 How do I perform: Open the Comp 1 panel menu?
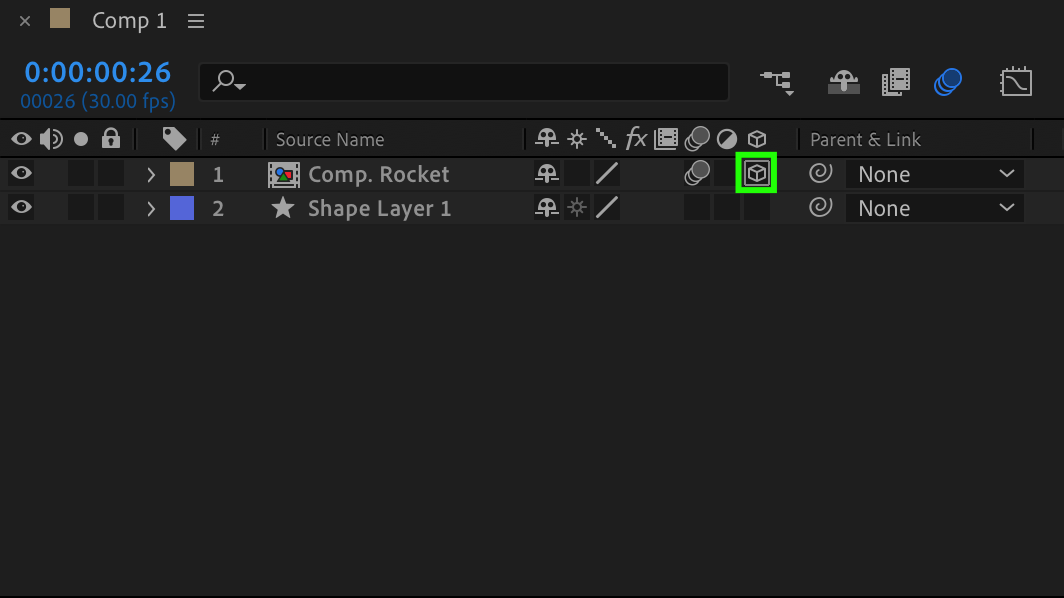[x=196, y=21]
